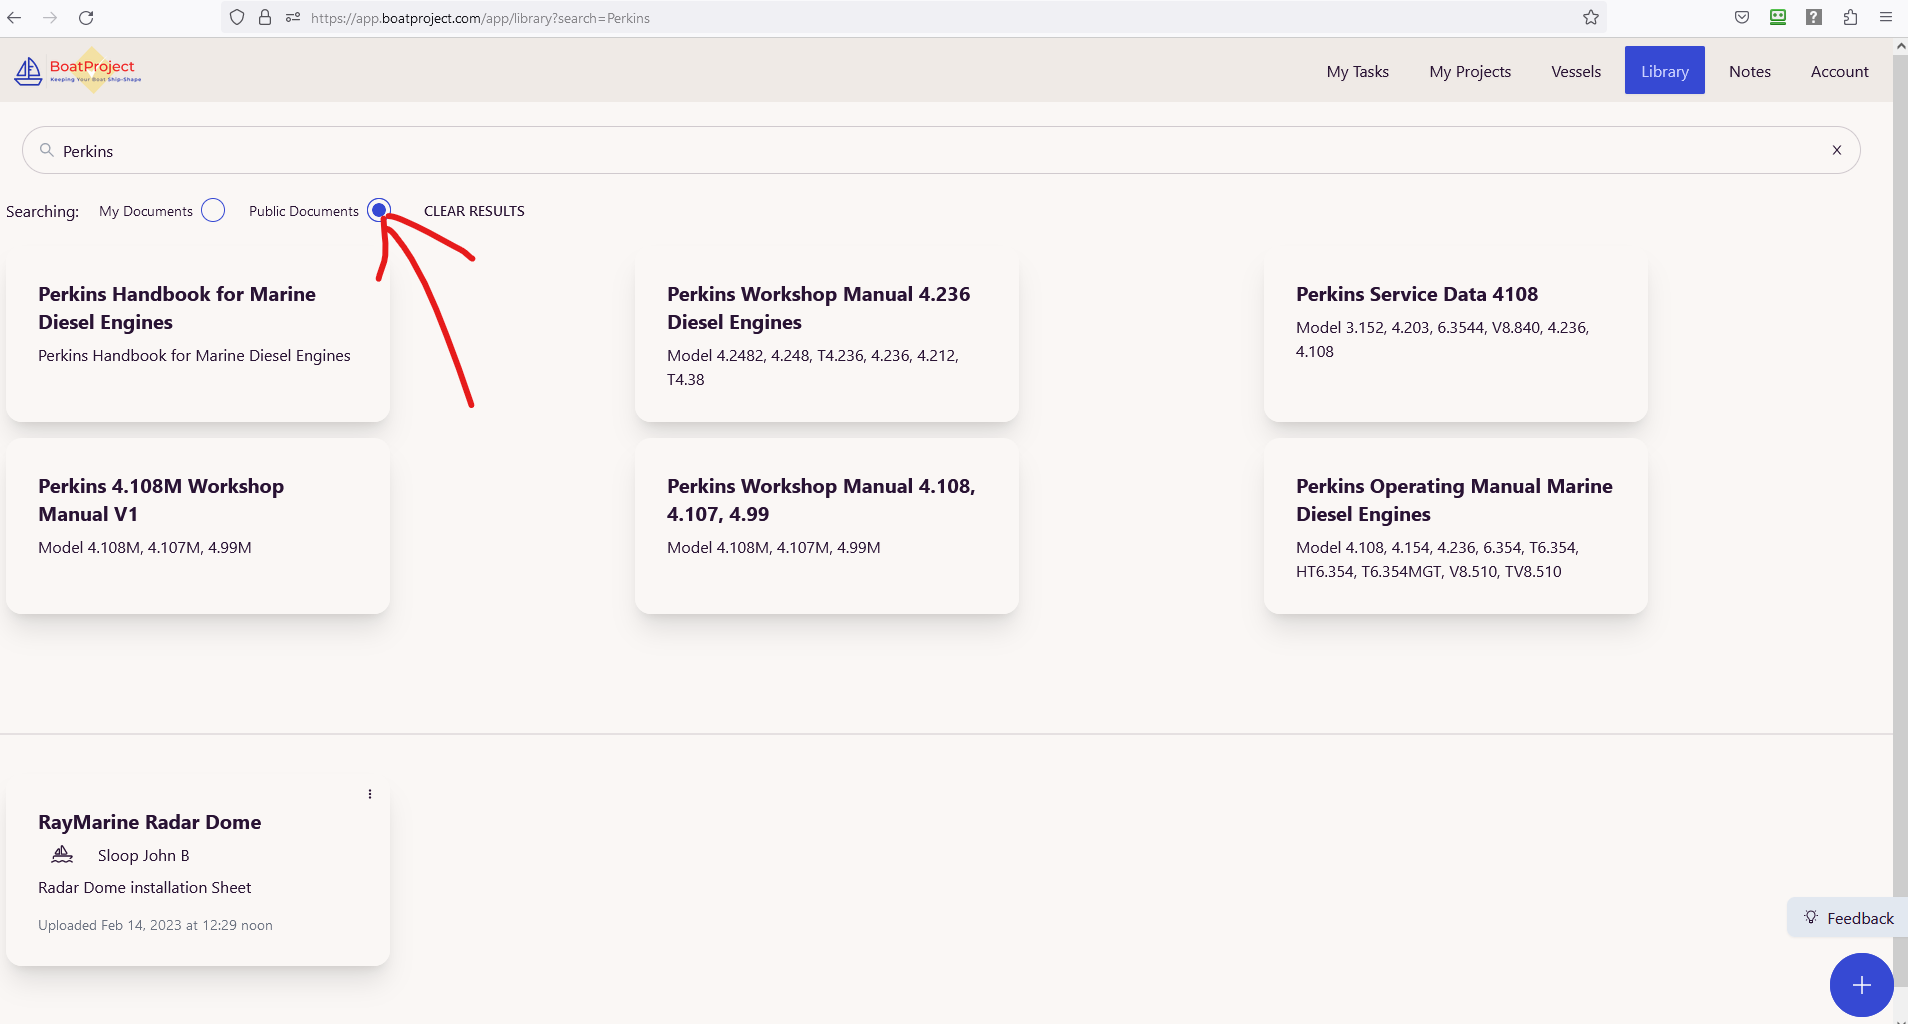Open Perkins Workshop Manual 4.236 Diesel Engines
Image resolution: width=1908 pixels, height=1024 pixels.
click(x=826, y=335)
